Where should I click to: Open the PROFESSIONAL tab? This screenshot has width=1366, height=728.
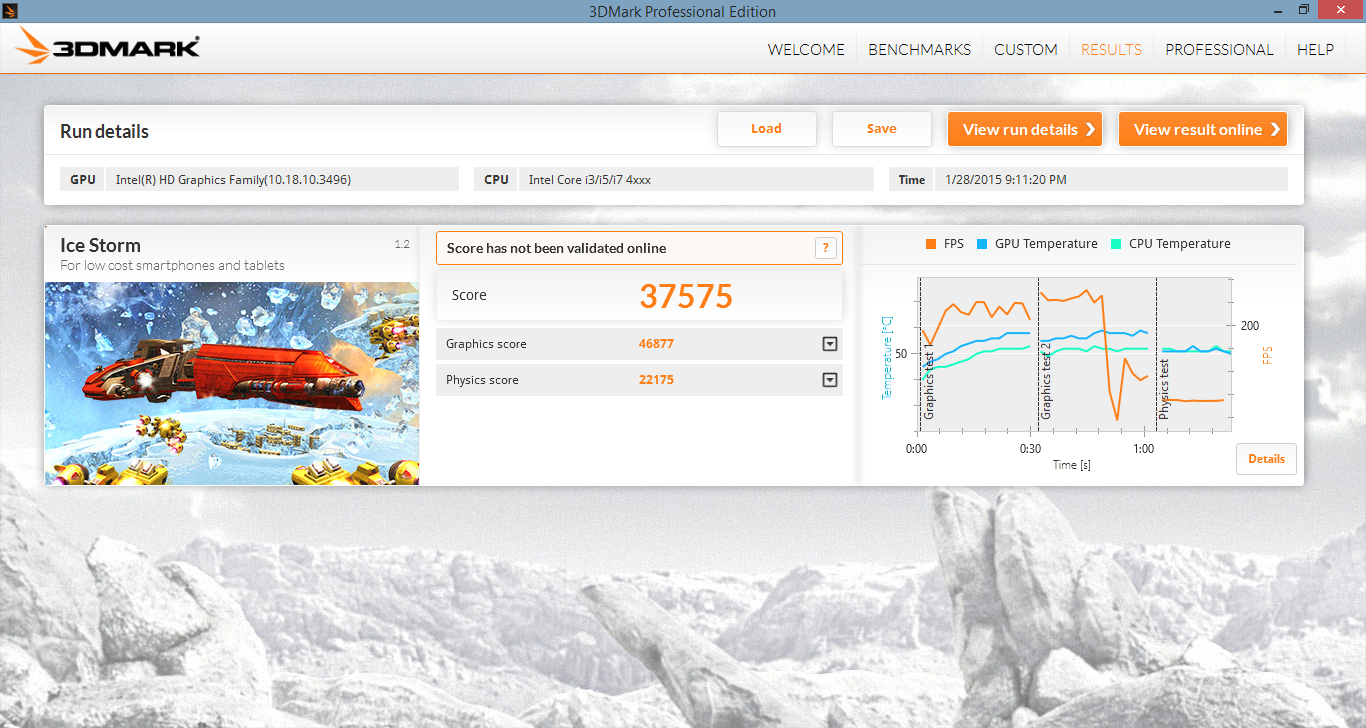[x=1219, y=49]
